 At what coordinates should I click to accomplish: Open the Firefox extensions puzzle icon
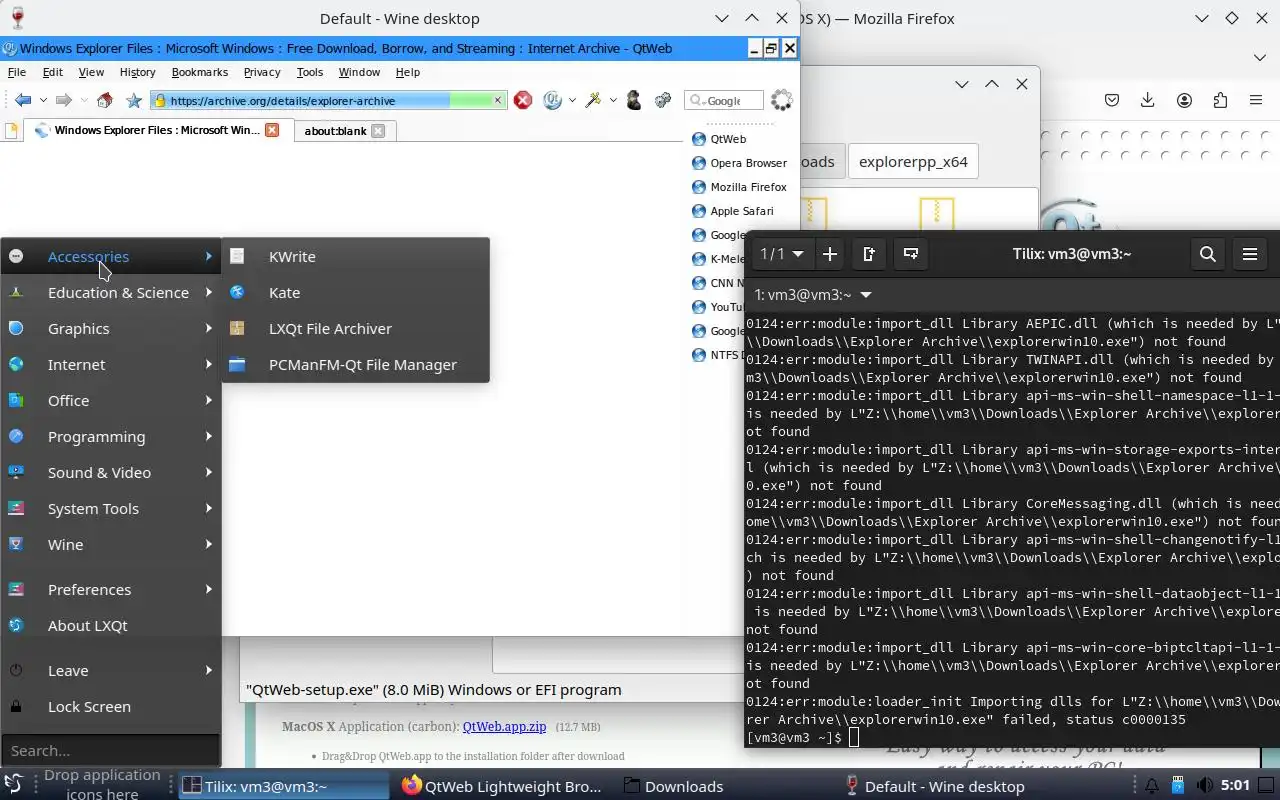point(1220,100)
